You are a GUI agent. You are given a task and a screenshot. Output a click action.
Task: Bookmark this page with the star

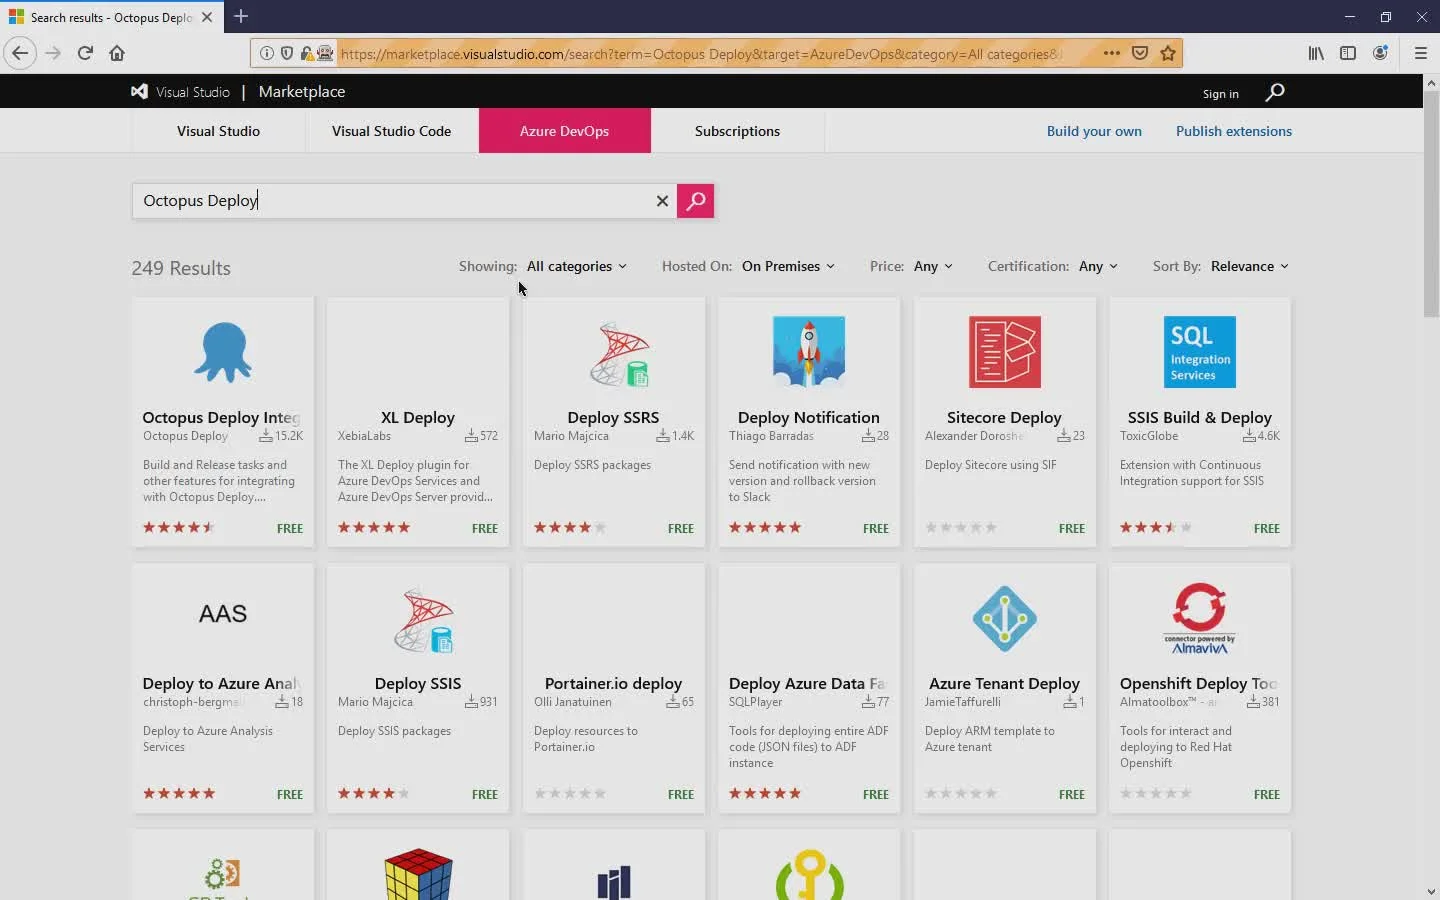[x=1168, y=53]
